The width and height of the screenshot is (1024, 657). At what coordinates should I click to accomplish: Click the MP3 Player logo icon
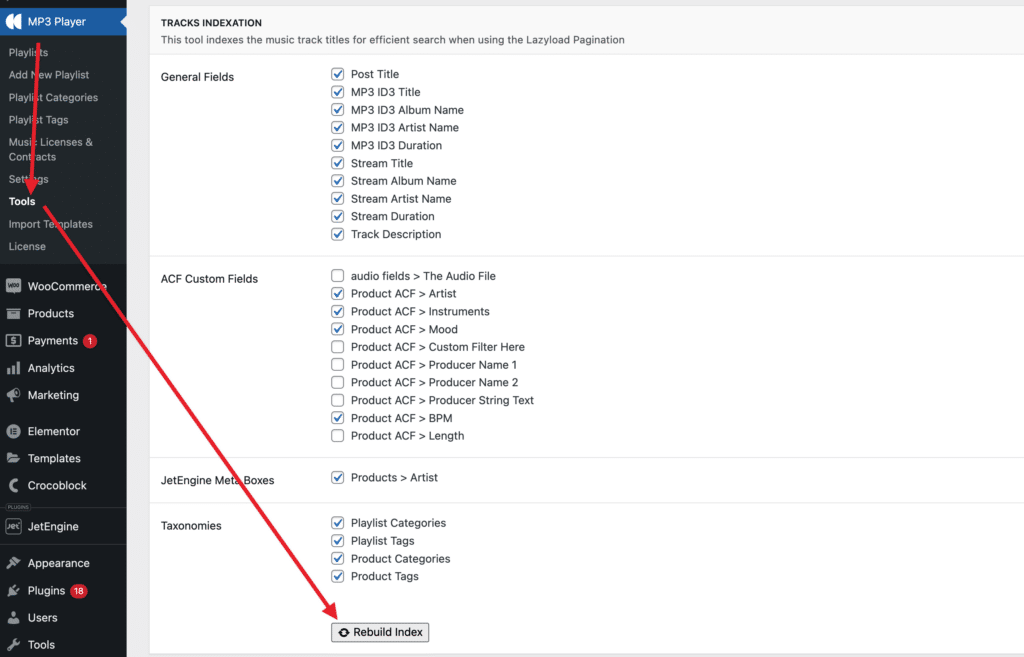tap(14, 22)
